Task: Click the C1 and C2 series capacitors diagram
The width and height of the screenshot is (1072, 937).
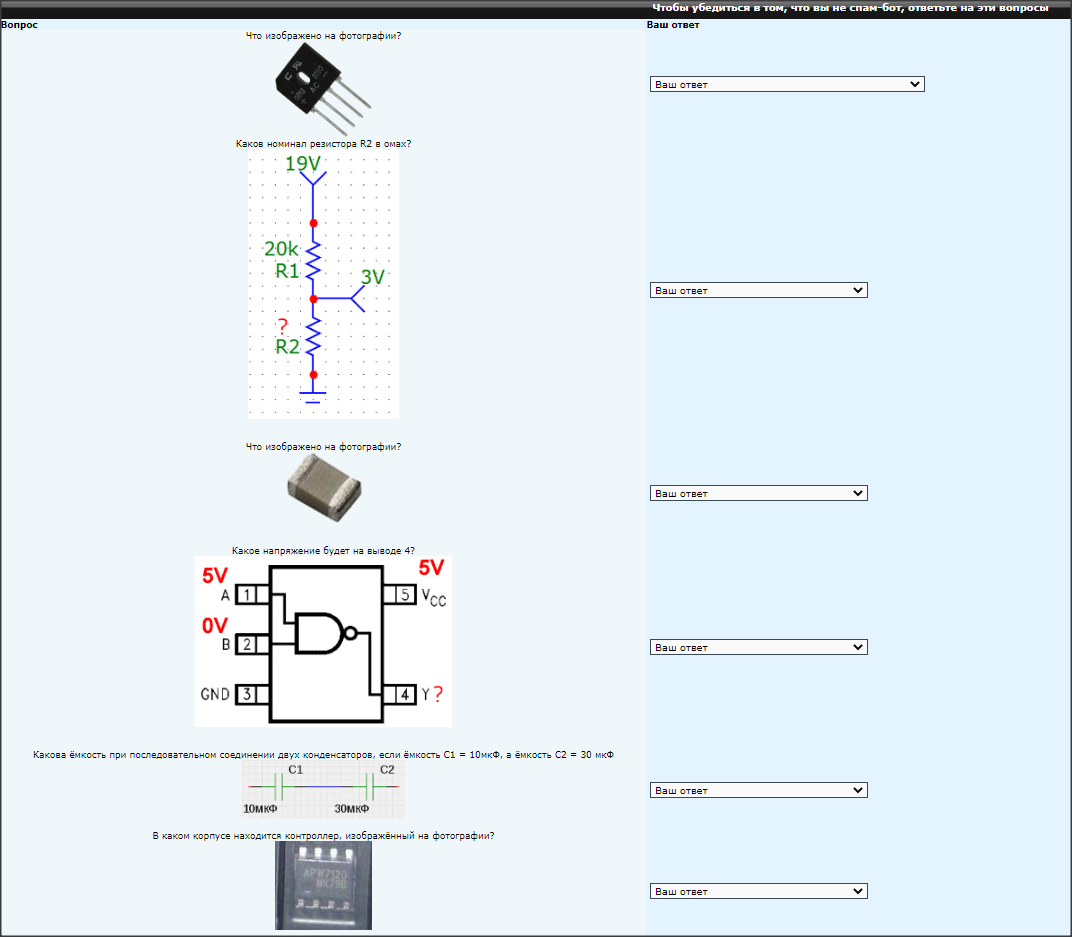Action: pyautogui.click(x=323, y=790)
